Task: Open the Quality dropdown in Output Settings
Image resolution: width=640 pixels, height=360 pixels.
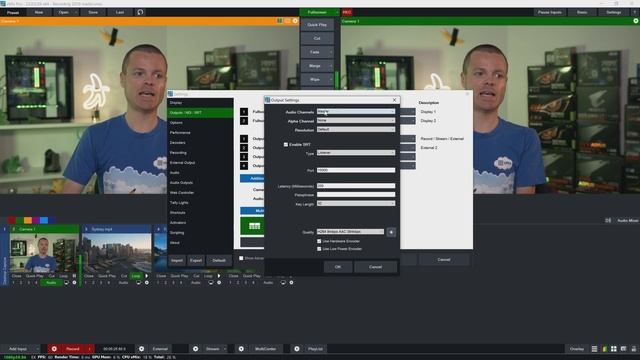Action: coord(350,232)
